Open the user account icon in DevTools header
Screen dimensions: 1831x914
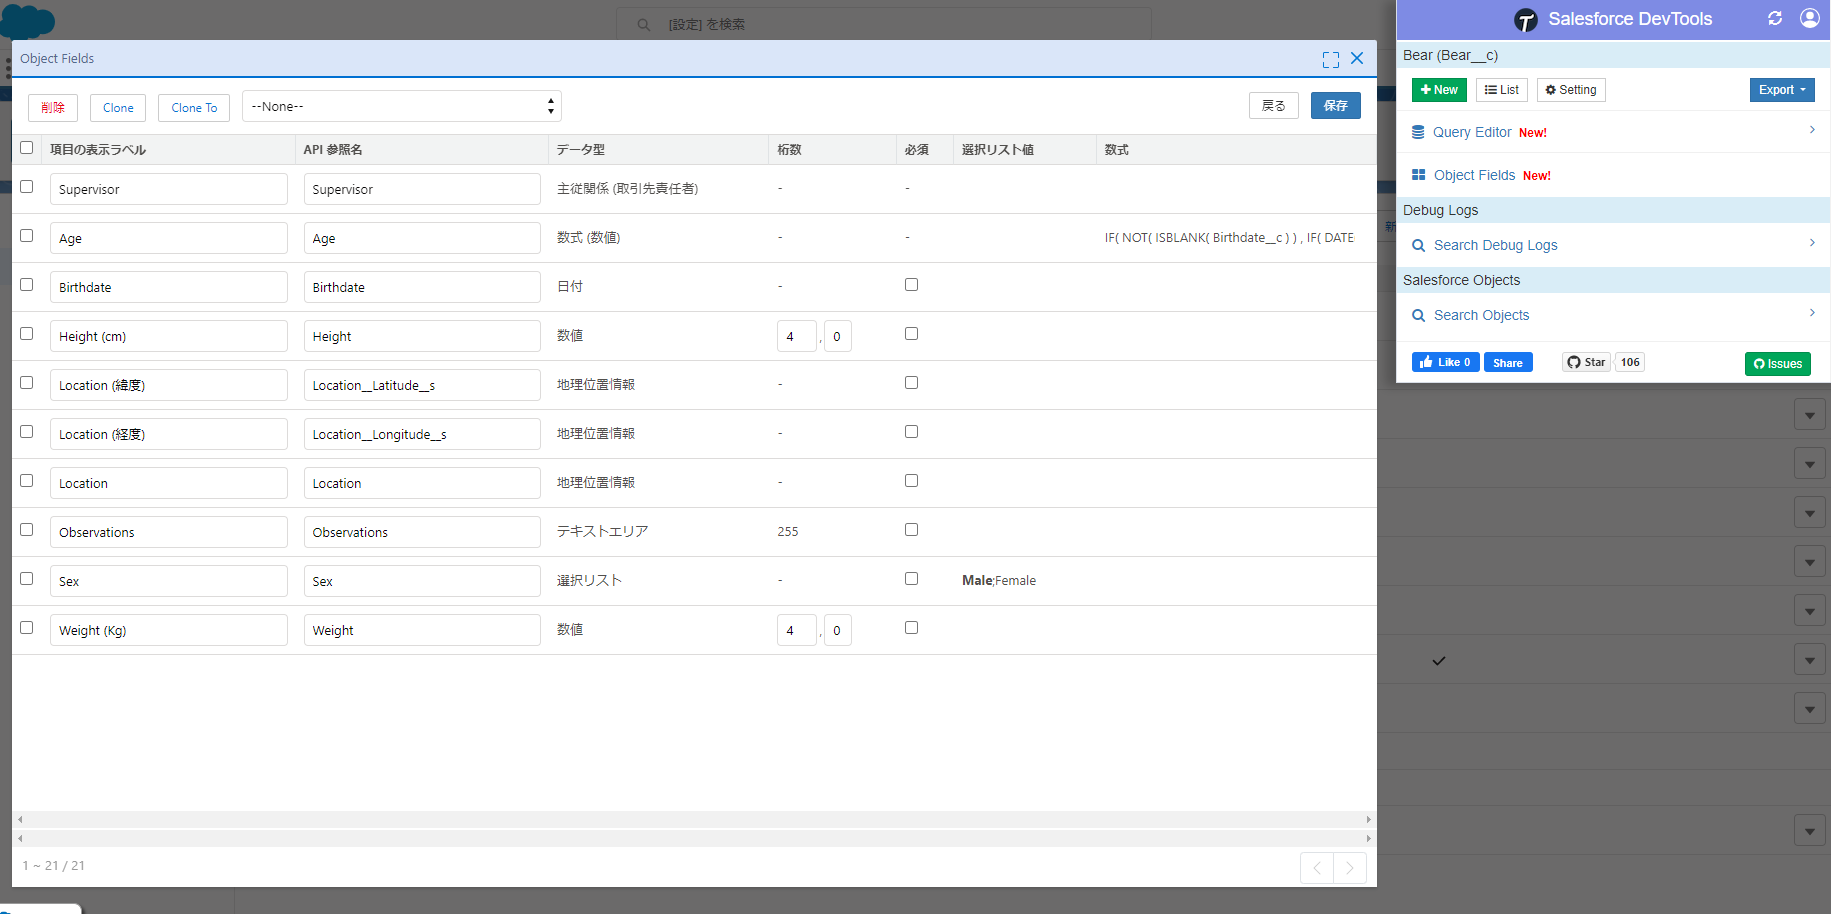pyautogui.click(x=1810, y=18)
